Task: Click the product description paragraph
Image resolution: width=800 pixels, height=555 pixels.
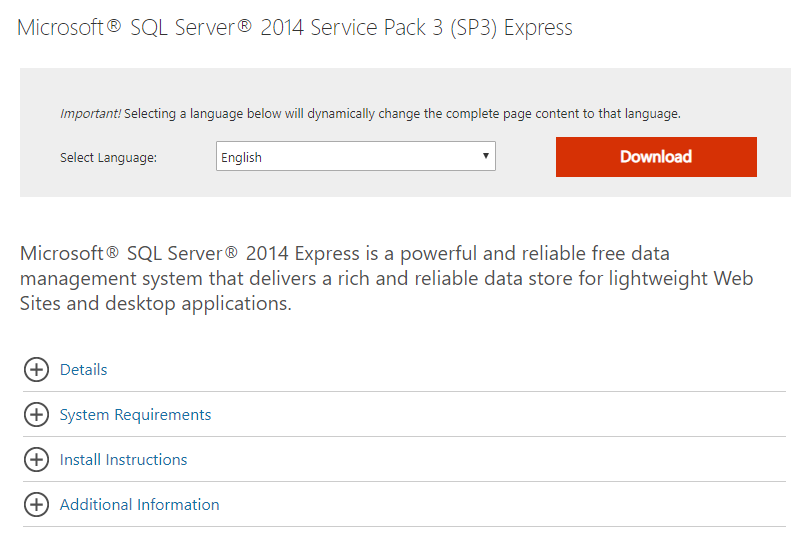Action: coord(386,278)
